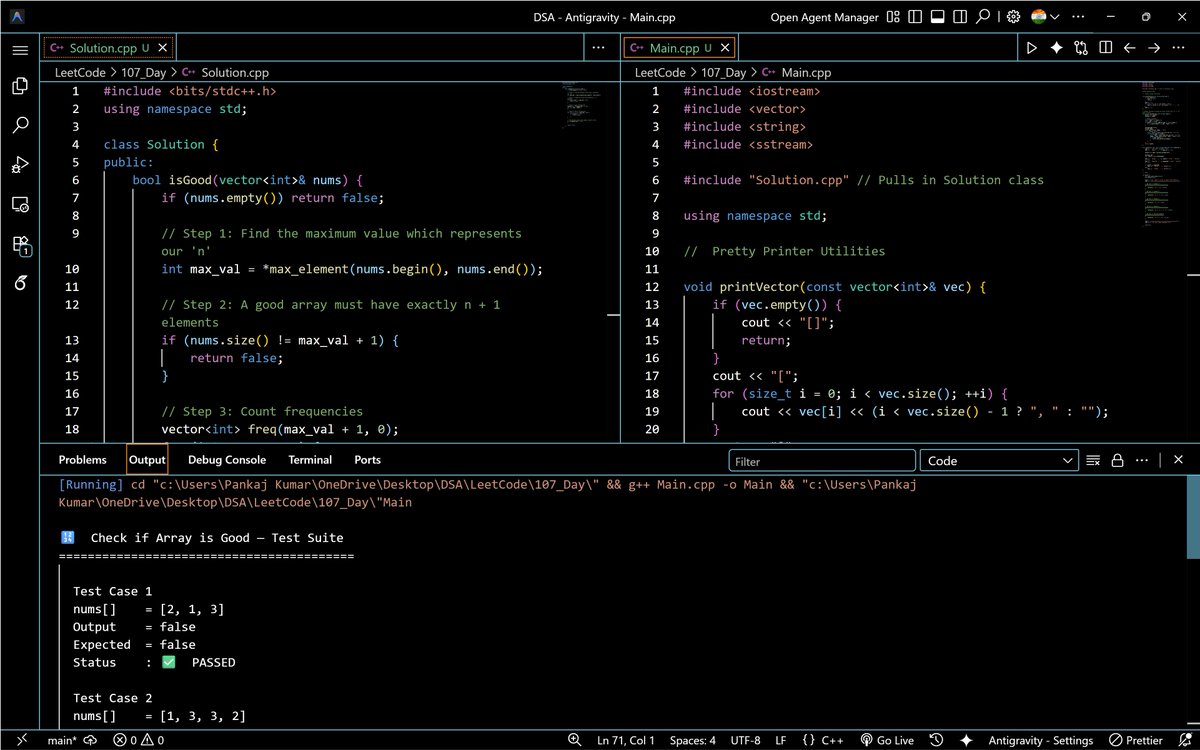This screenshot has height=750, width=1200.
Task: Open the Run and Debug view
Action: (20, 165)
